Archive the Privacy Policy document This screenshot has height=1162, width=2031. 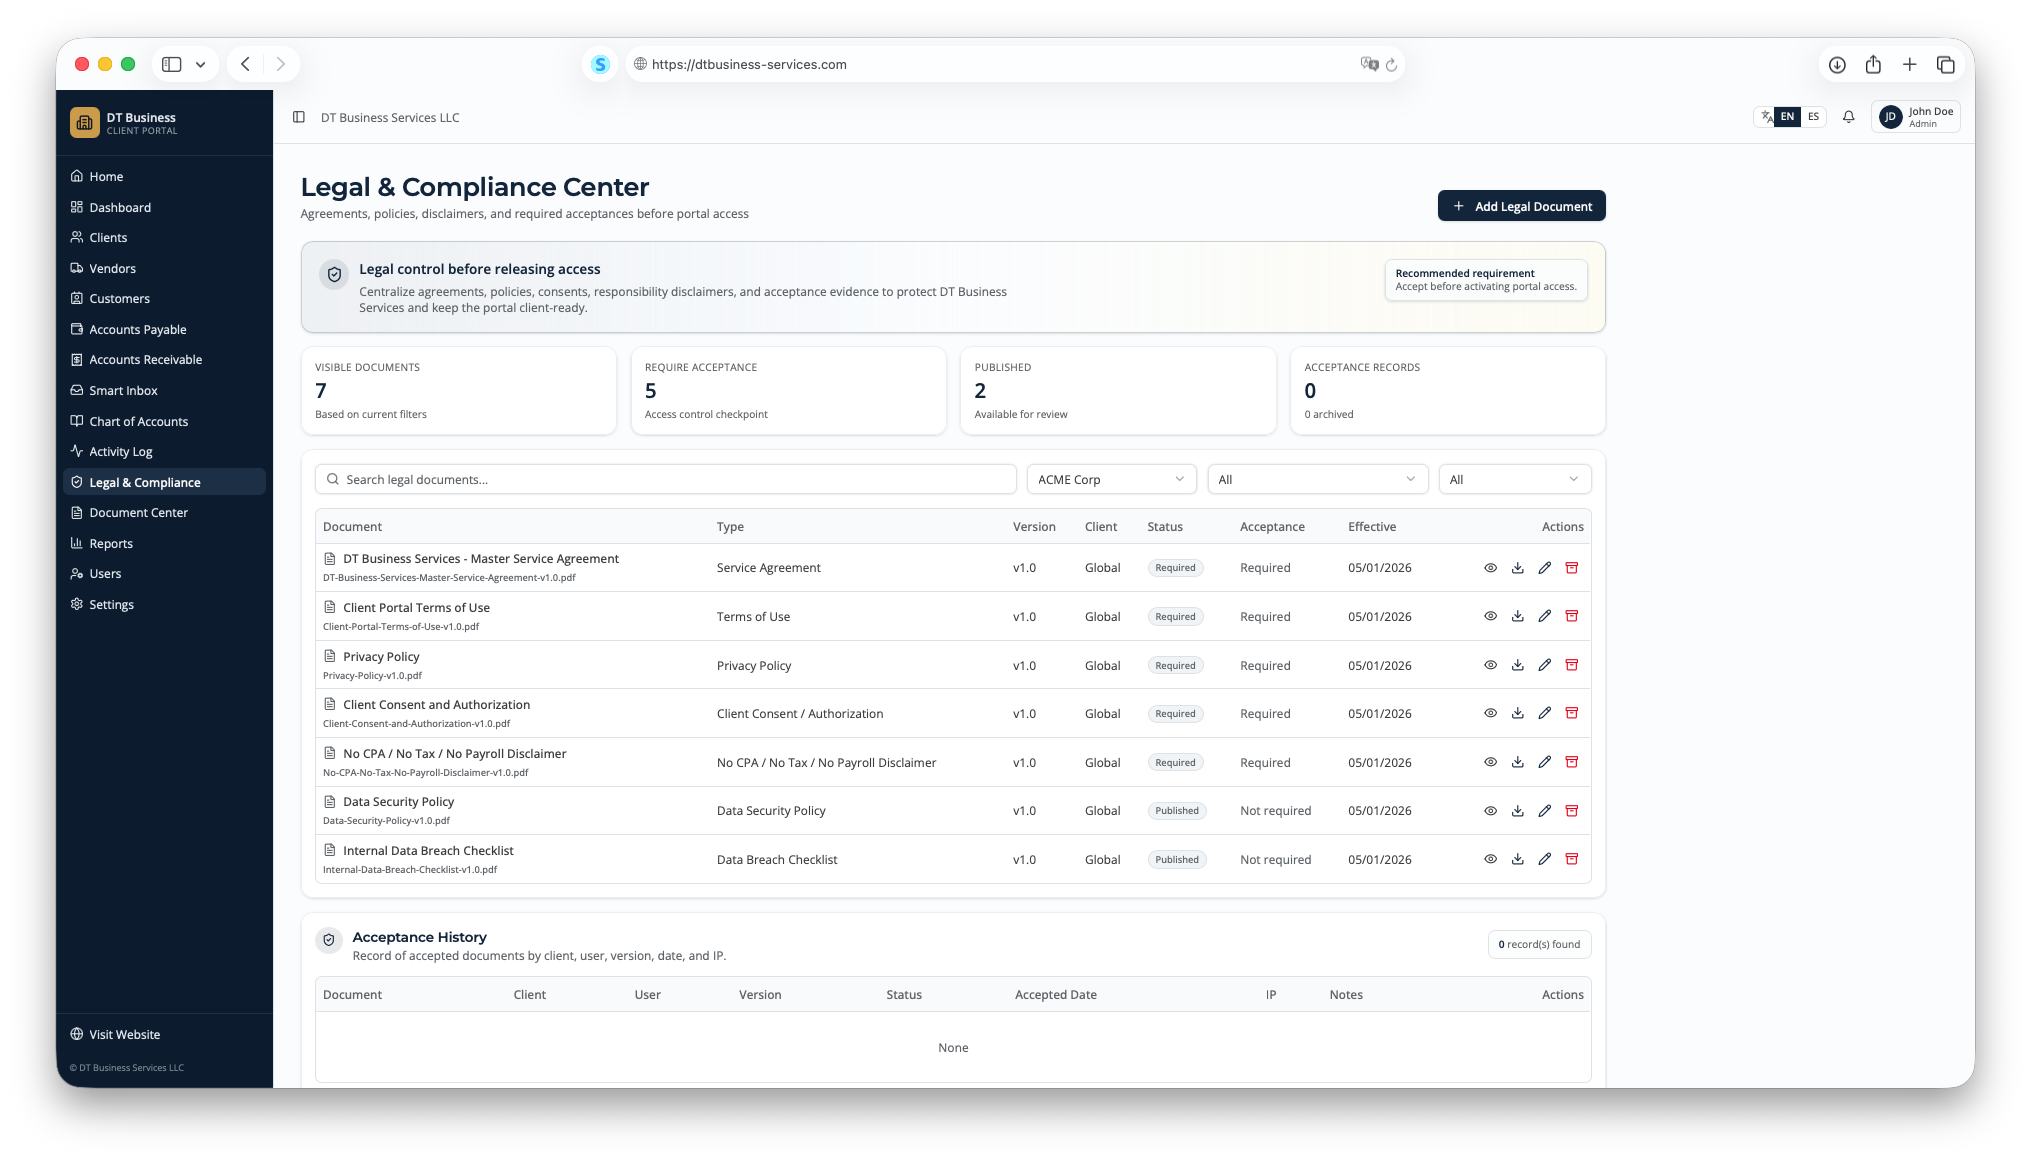pos(1571,665)
